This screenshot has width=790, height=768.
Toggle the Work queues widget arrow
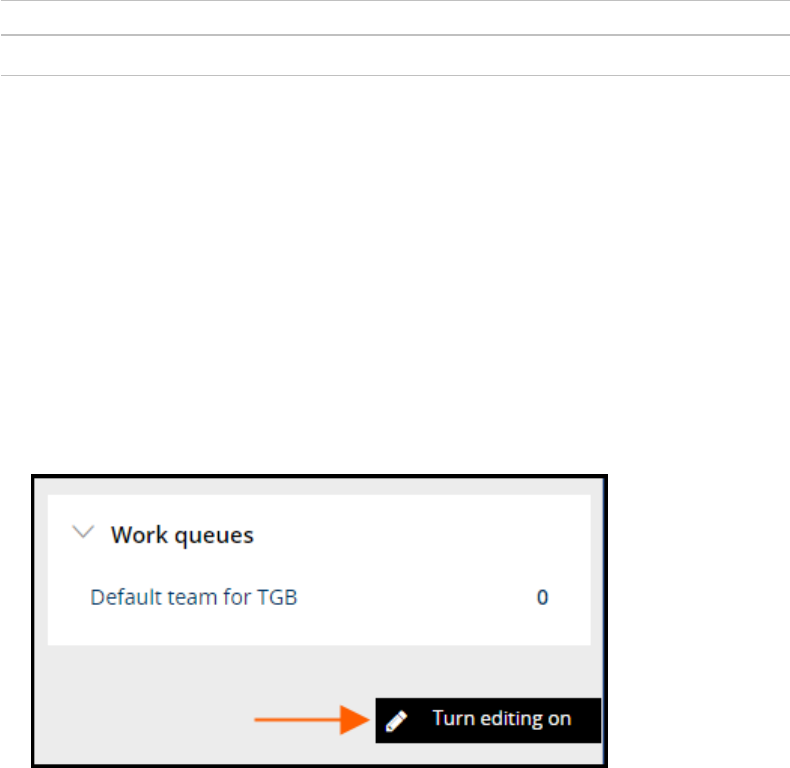point(83,532)
